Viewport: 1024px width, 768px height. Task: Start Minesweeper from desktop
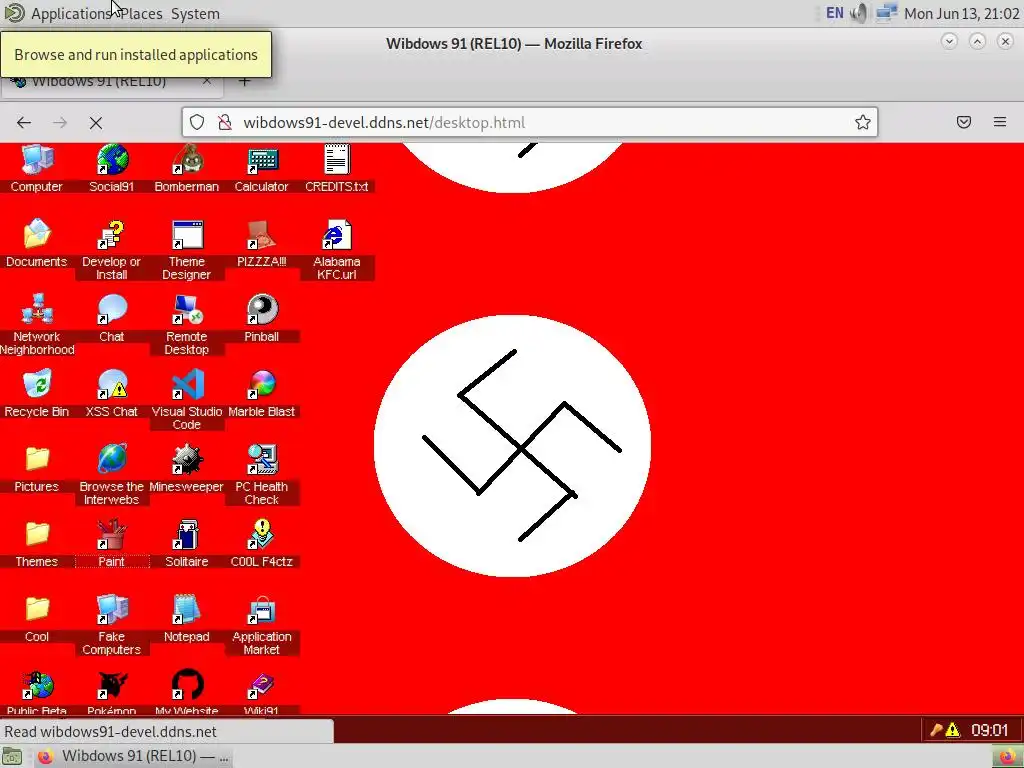pyautogui.click(x=187, y=470)
